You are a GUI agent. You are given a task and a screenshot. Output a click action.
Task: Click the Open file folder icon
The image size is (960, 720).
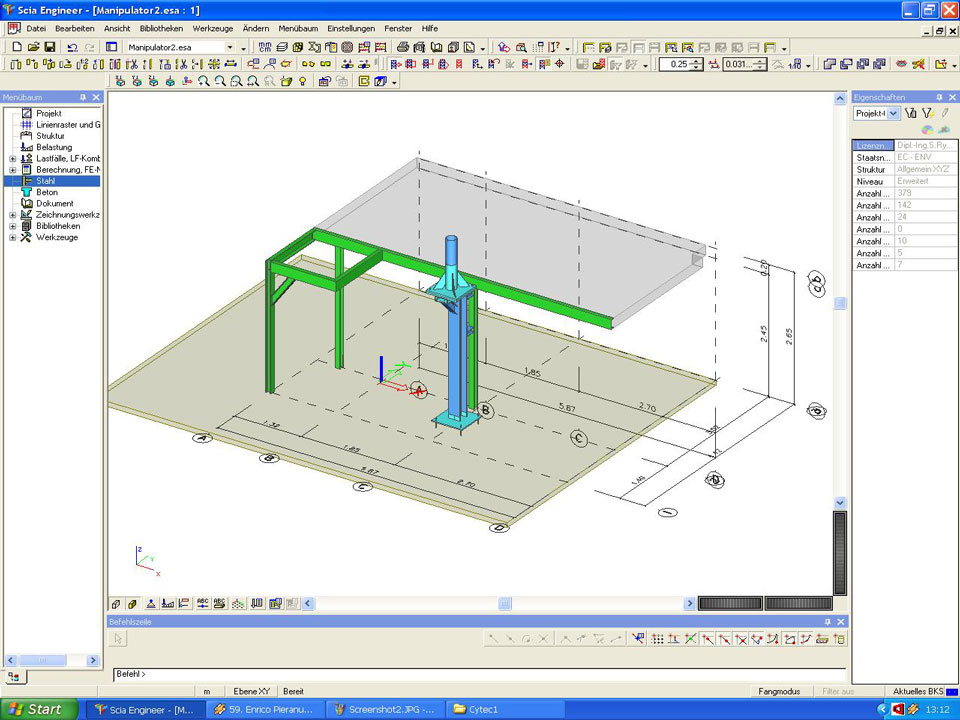click(x=33, y=47)
